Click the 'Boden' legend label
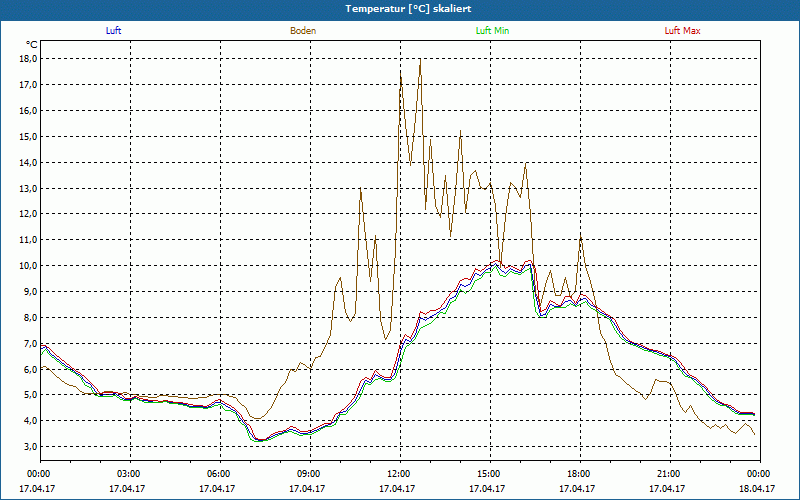The height and width of the screenshot is (500, 800). click(303, 31)
